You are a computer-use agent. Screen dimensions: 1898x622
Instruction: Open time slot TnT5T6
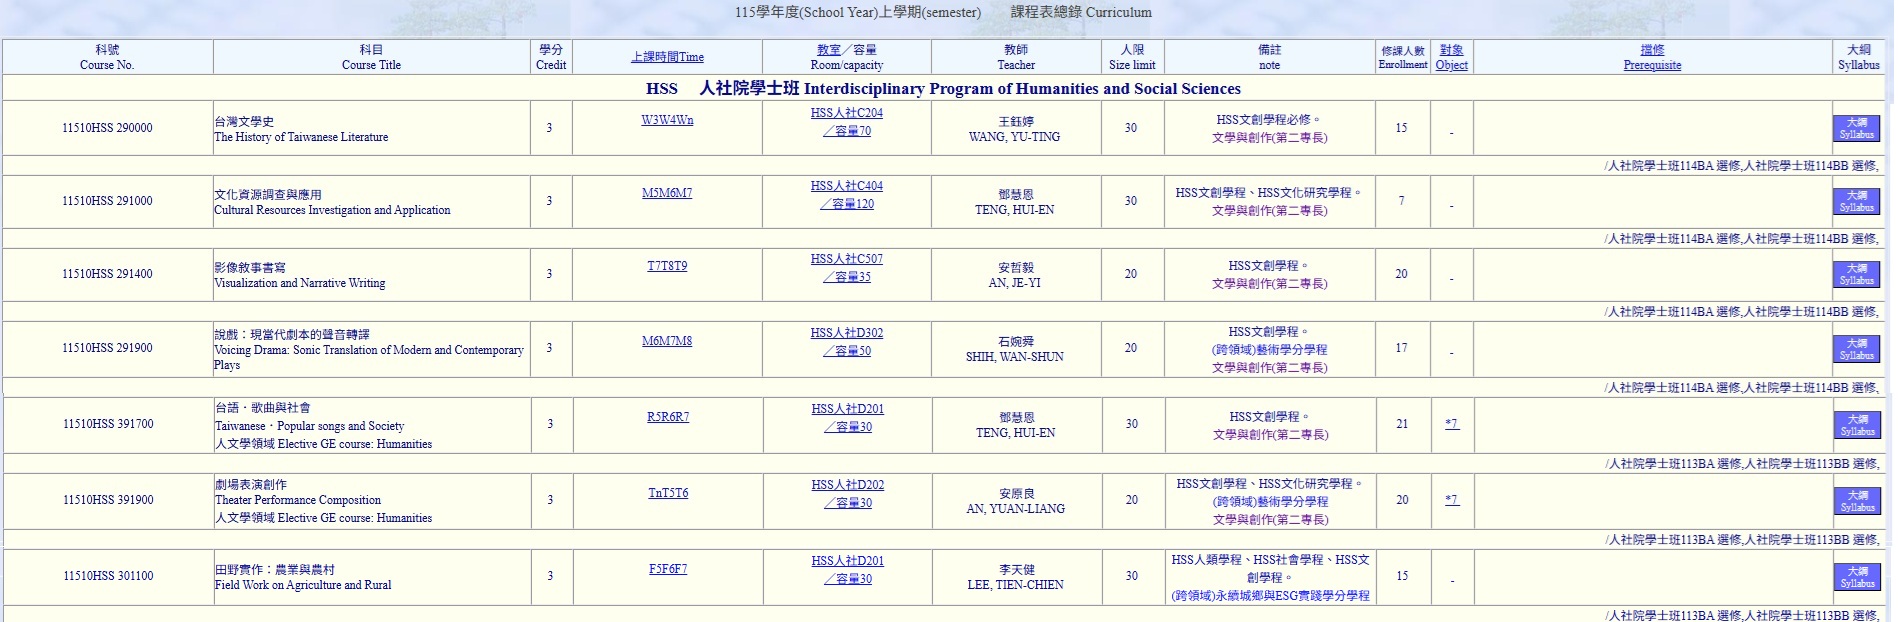click(x=668, y=493)
